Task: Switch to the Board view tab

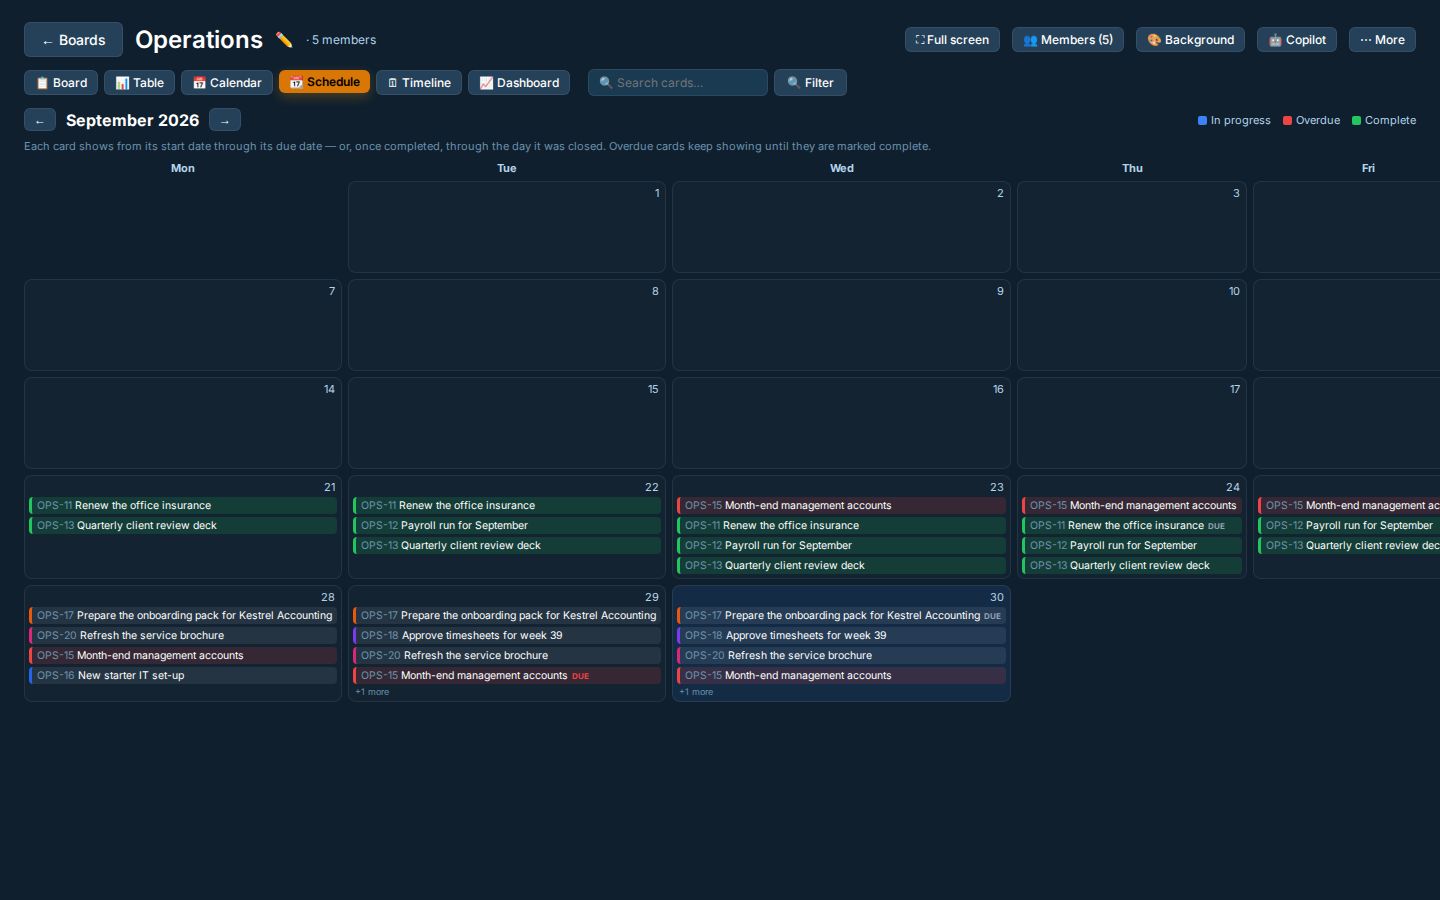Action: click(x=61, y=83)
